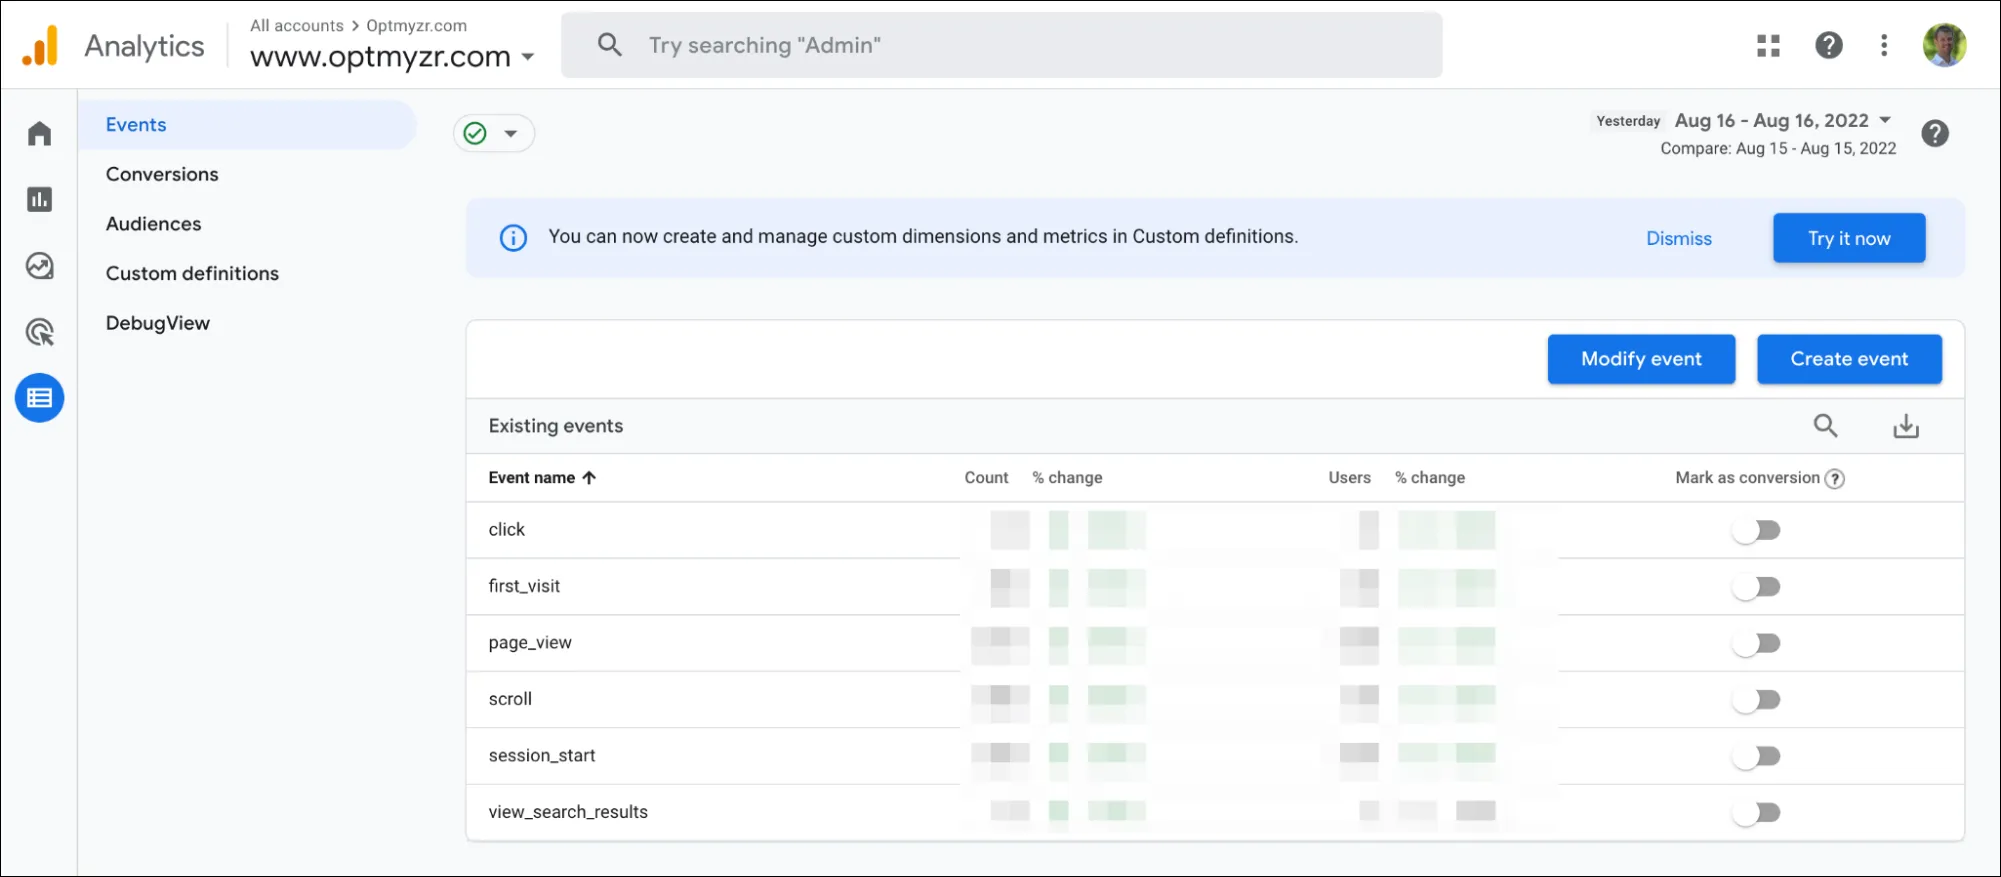The height and width of the screenshot is (877, 2001).
Task: Toggle click event as conversion
Action: point(1757,530)
